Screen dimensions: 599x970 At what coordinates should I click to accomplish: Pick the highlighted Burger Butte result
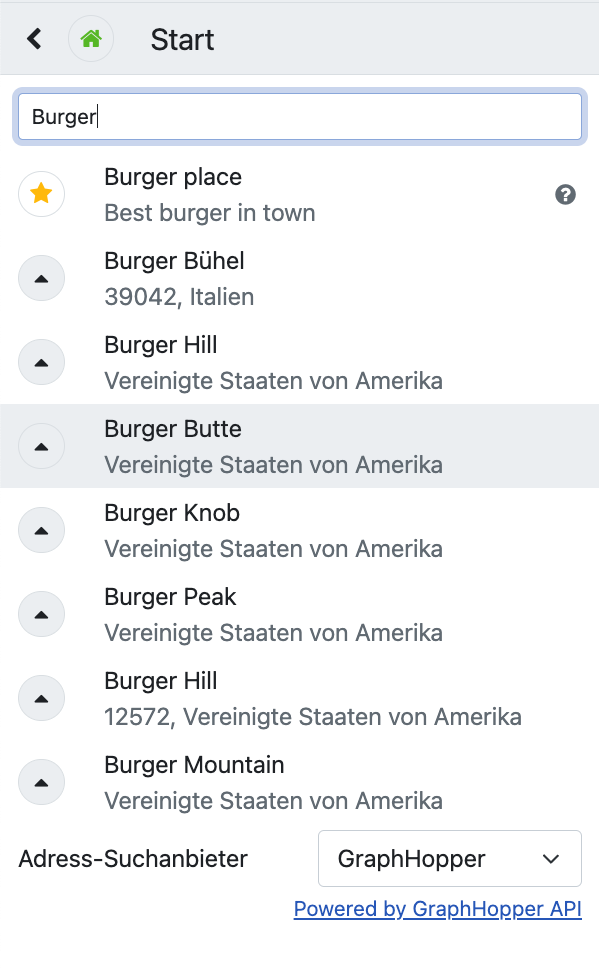tap(300, 446)
